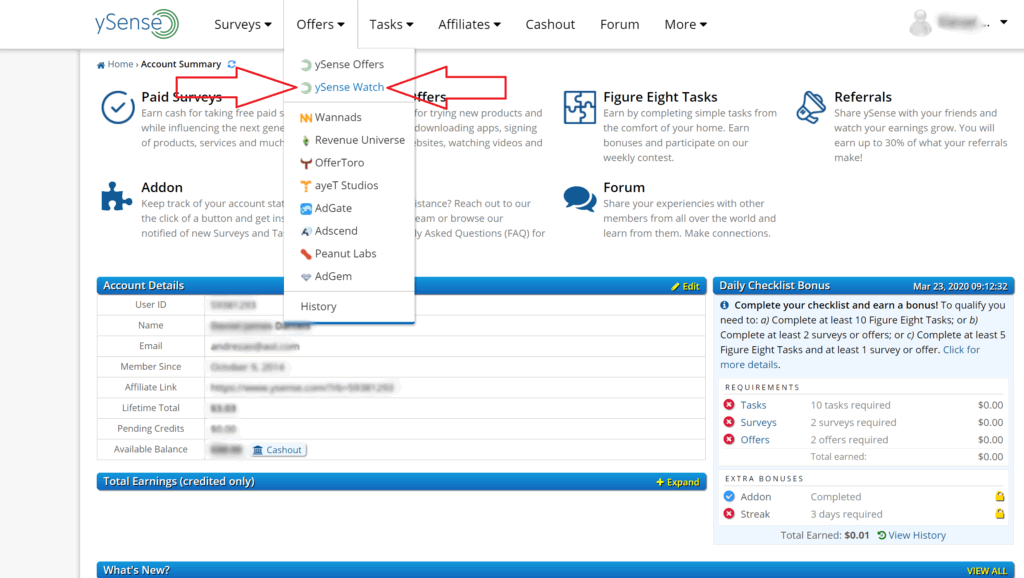Click the OfferToro logo icon
This screenshot has width=1024, height=578.
[x=306, y=163]
